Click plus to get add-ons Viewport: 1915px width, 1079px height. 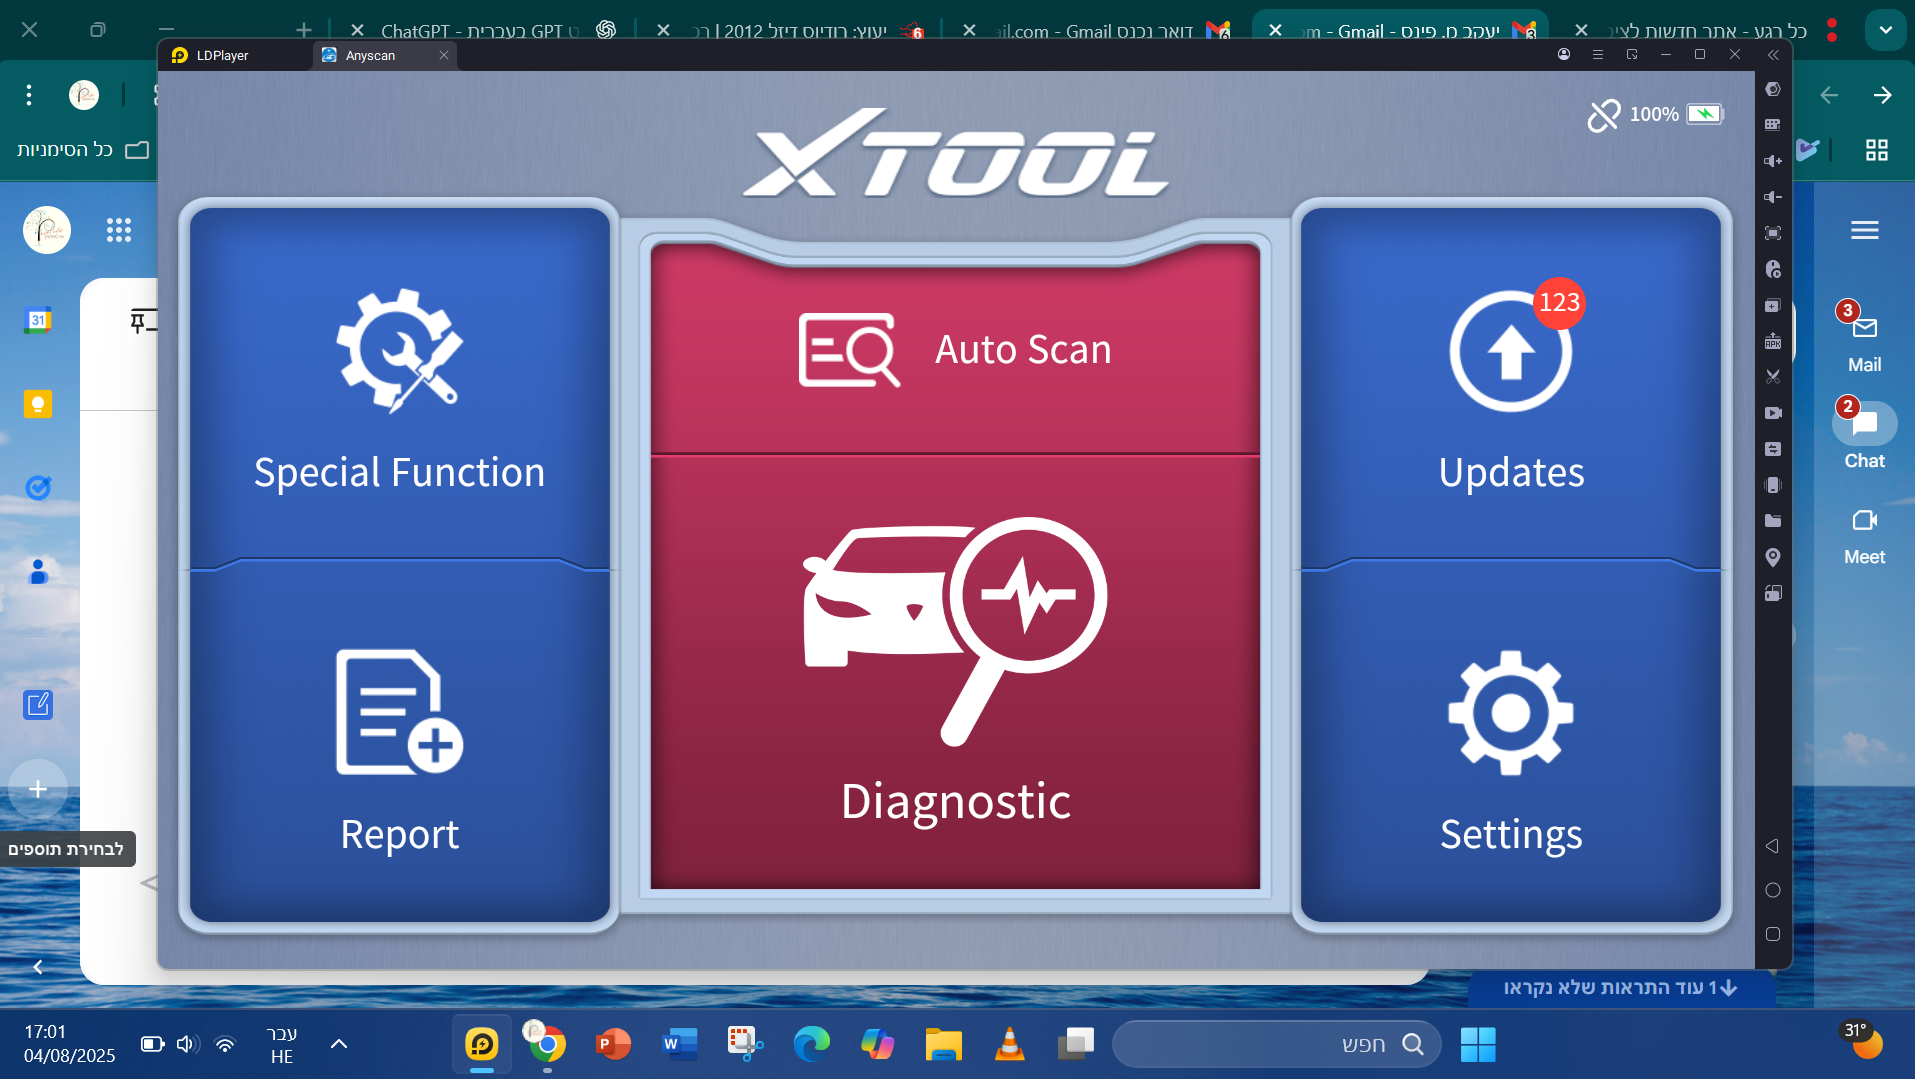click(x=38, y=789)
